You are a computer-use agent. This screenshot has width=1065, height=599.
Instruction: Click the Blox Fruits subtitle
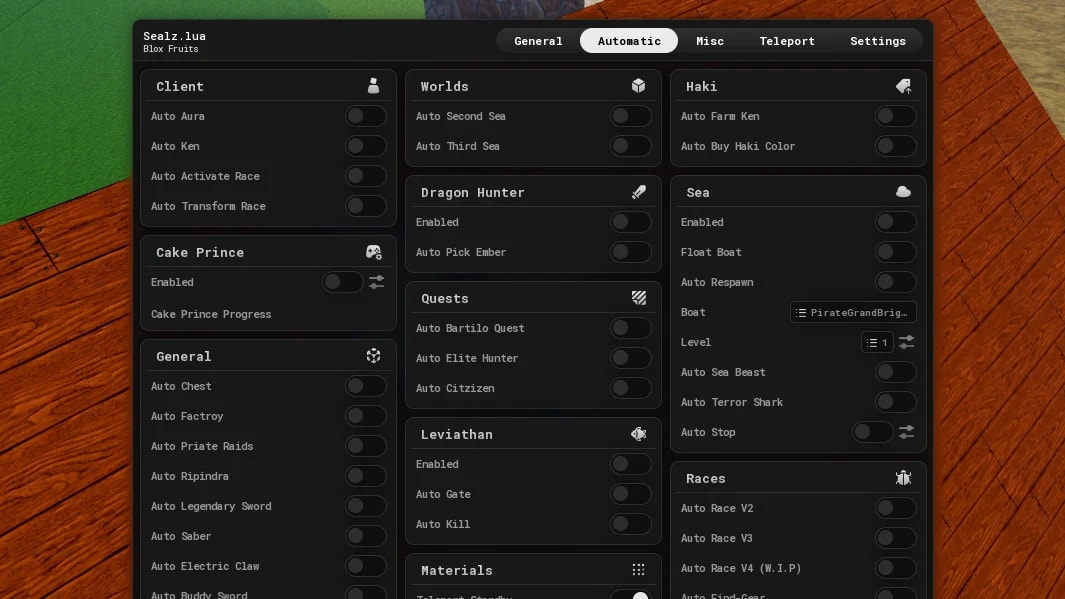click(x=170, y=49)
